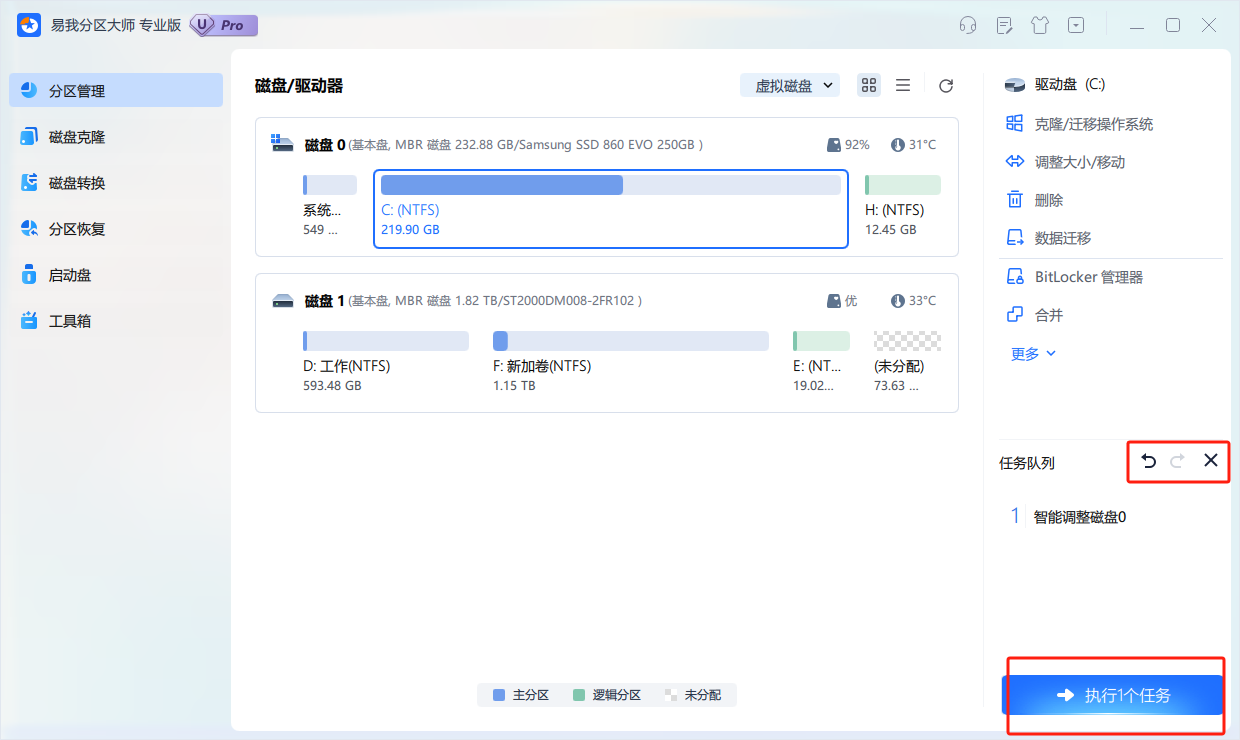Click 克隆/迁移操作系统 in right panel
This screenshot has width=1240, height=740.
coord(1080,124)
